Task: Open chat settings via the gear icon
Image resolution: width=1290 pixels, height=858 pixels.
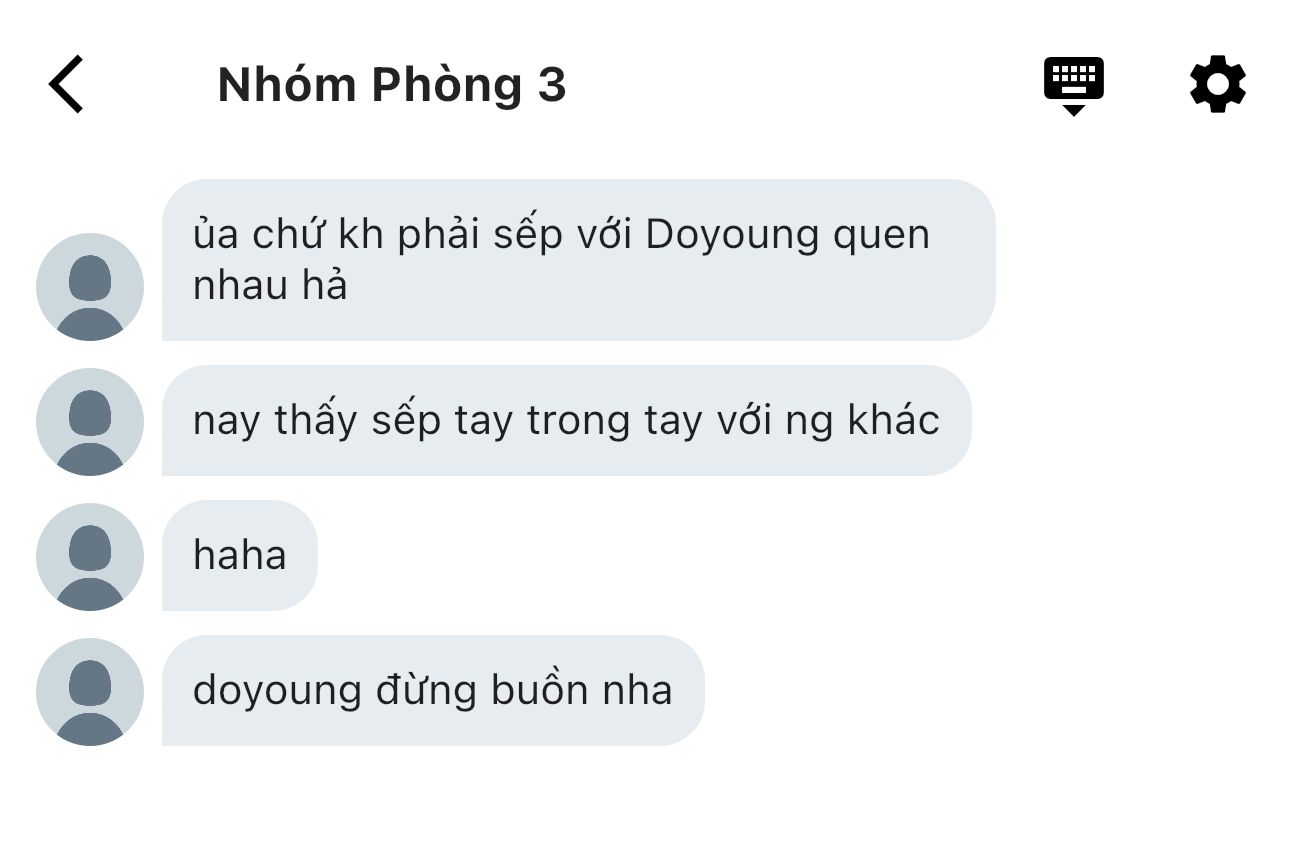Action: pos(1218,84)
